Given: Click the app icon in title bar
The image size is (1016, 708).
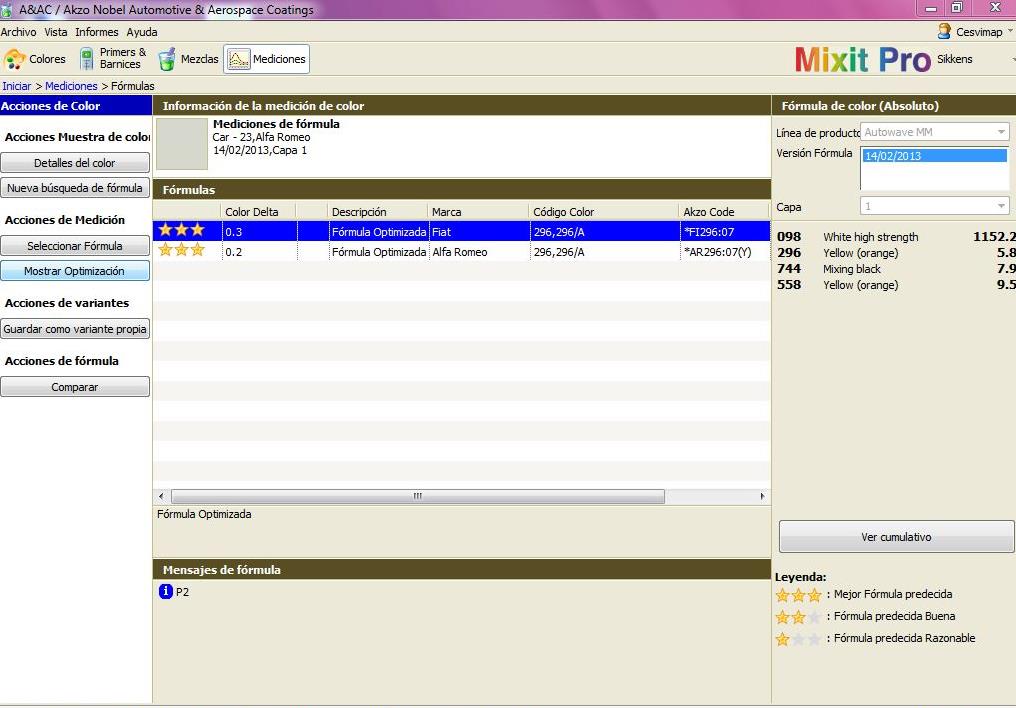Looking at the screenshot, I should pyautogui.click(x=7, y=10).
